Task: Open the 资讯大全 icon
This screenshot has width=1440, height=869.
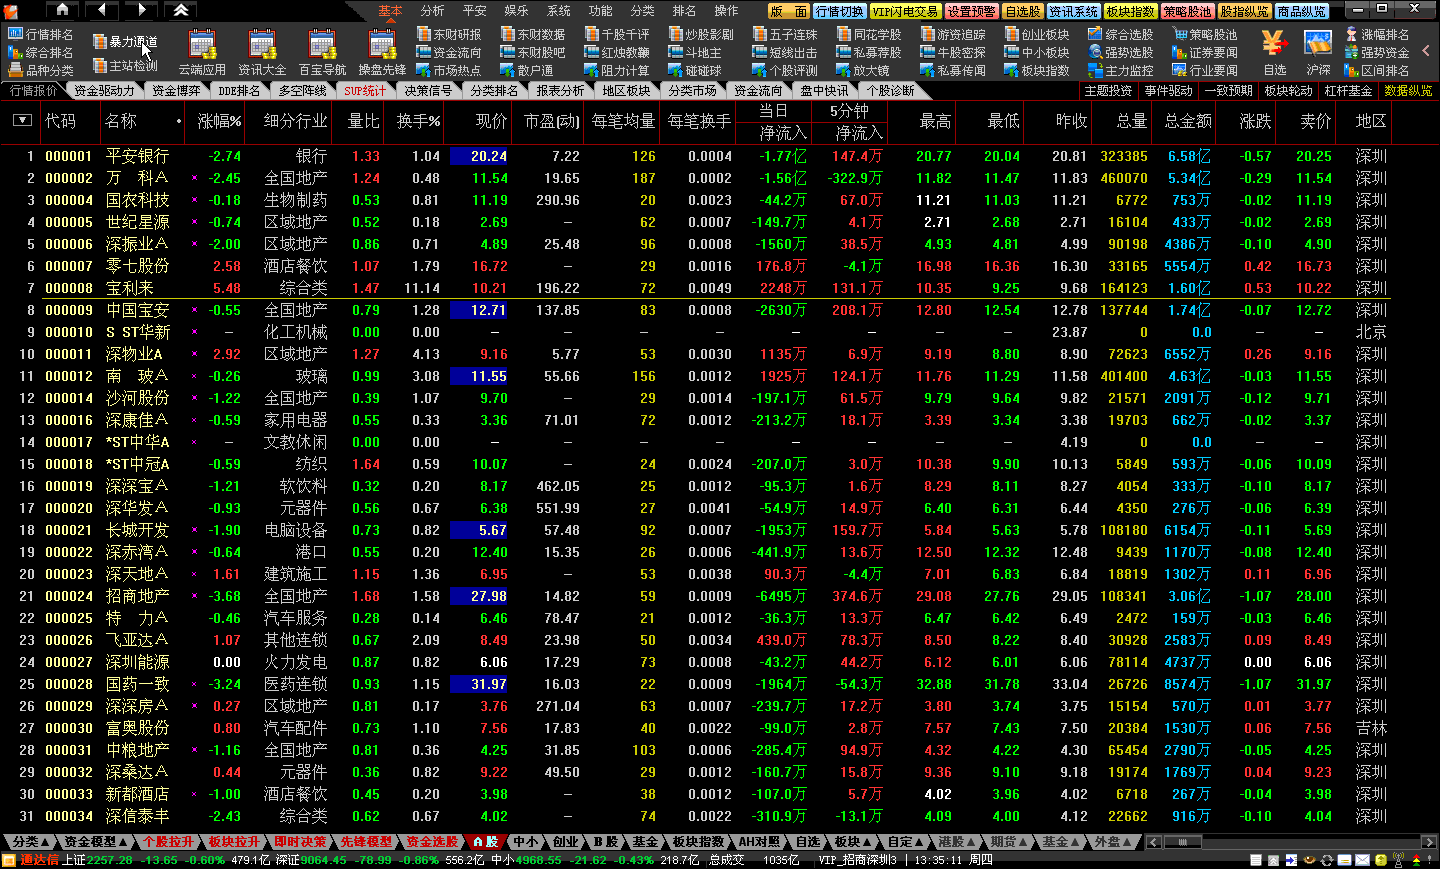Action: (262, 53)
